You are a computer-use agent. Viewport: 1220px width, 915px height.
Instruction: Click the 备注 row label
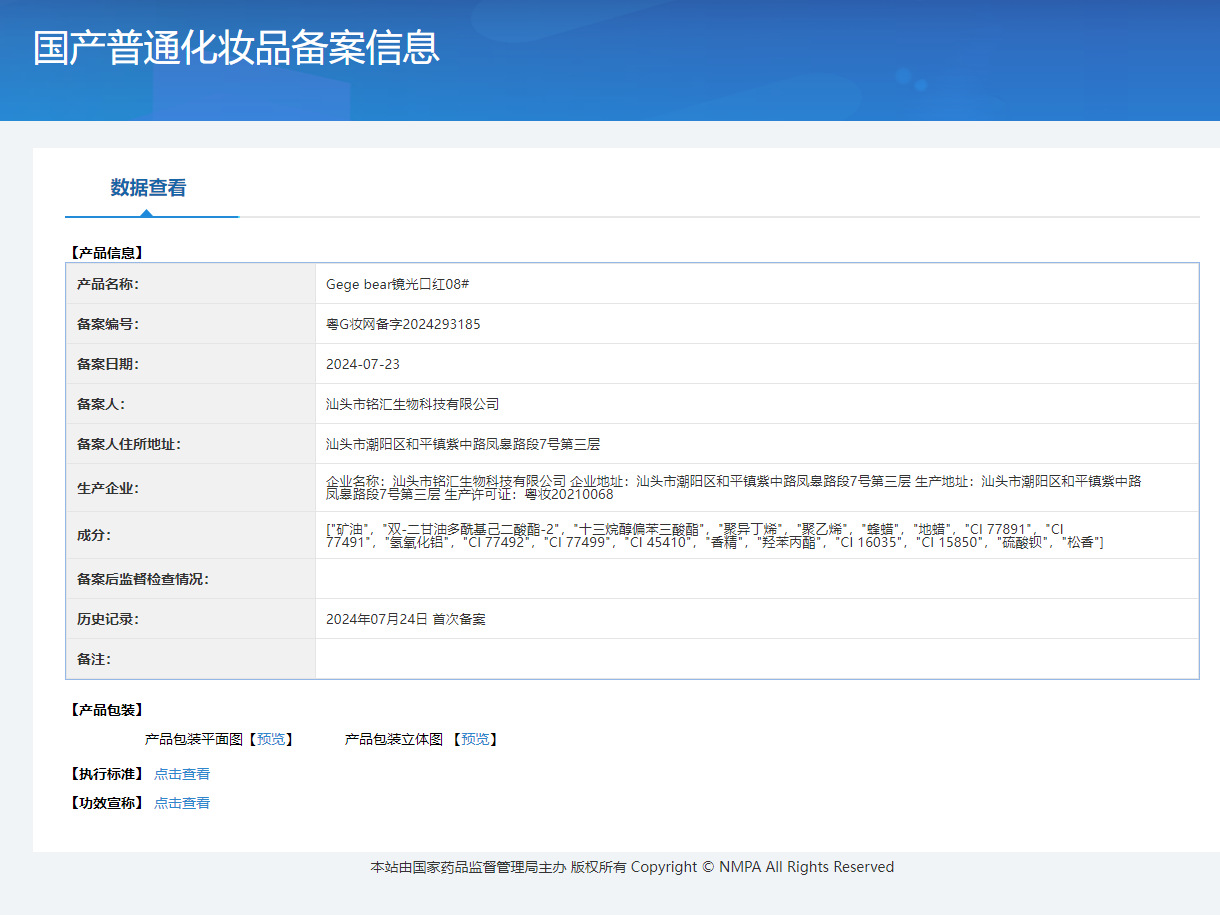click(x=94, y=659)
